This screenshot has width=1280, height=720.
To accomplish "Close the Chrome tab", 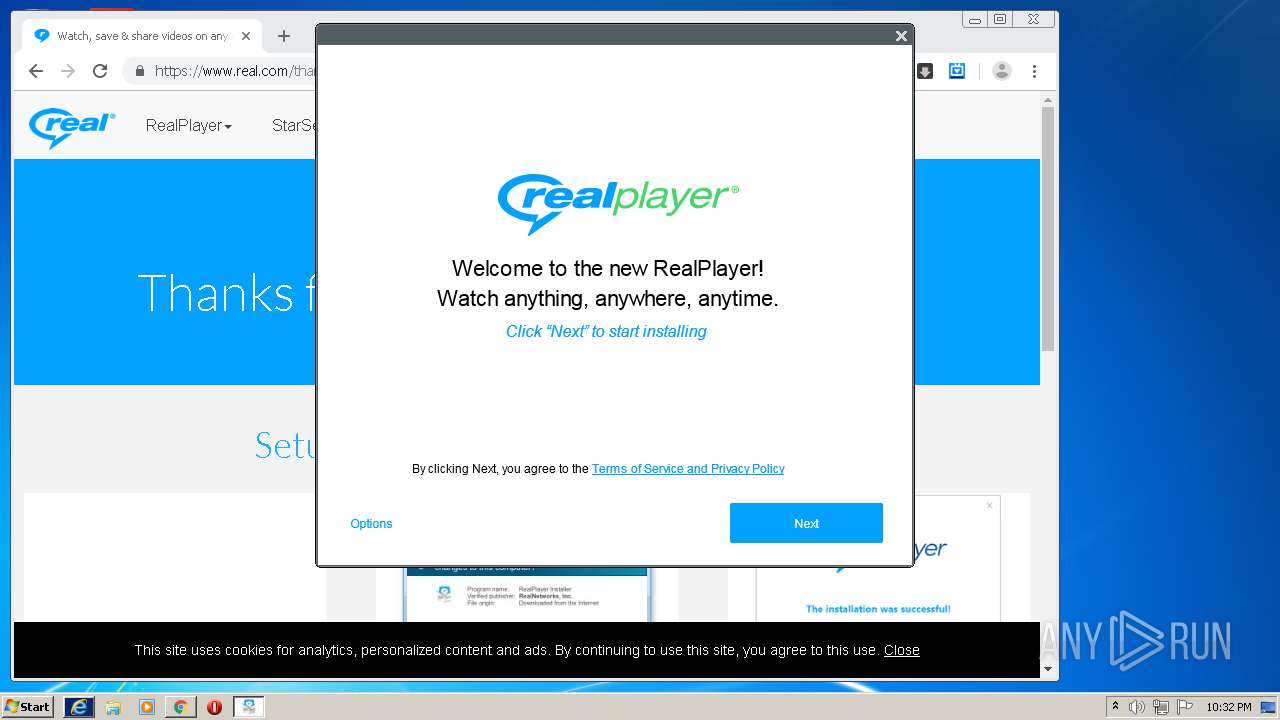I will (x=246, y=36).
